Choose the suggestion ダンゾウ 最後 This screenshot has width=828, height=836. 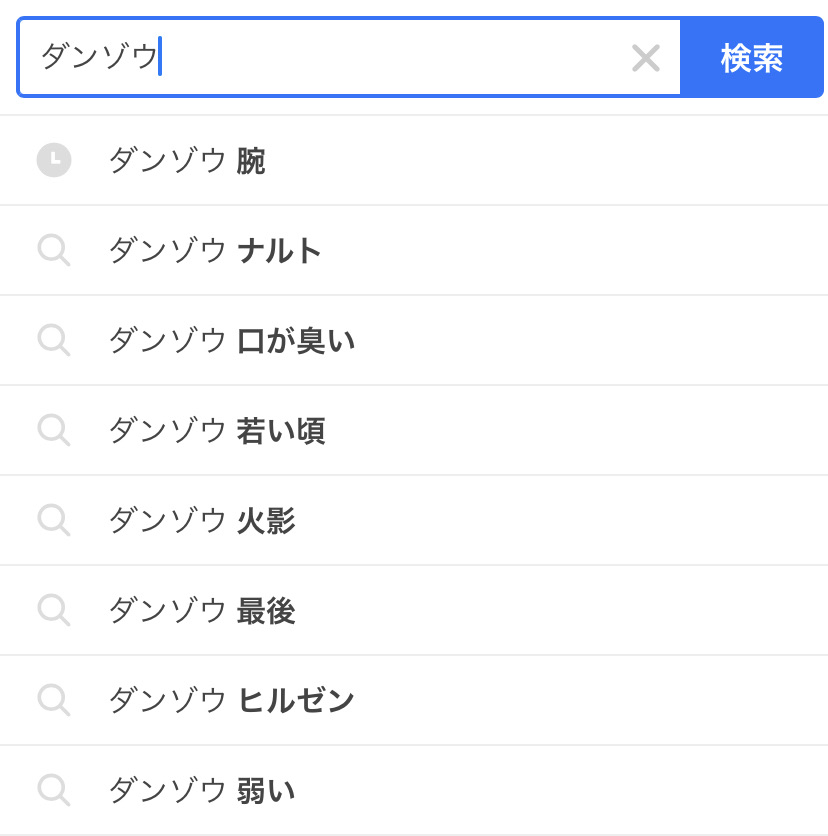coord(202,611)
